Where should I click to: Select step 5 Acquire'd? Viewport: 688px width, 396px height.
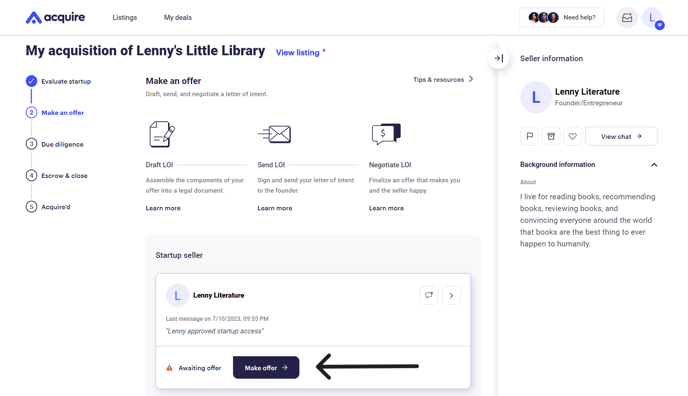click(x=48, y=207)
